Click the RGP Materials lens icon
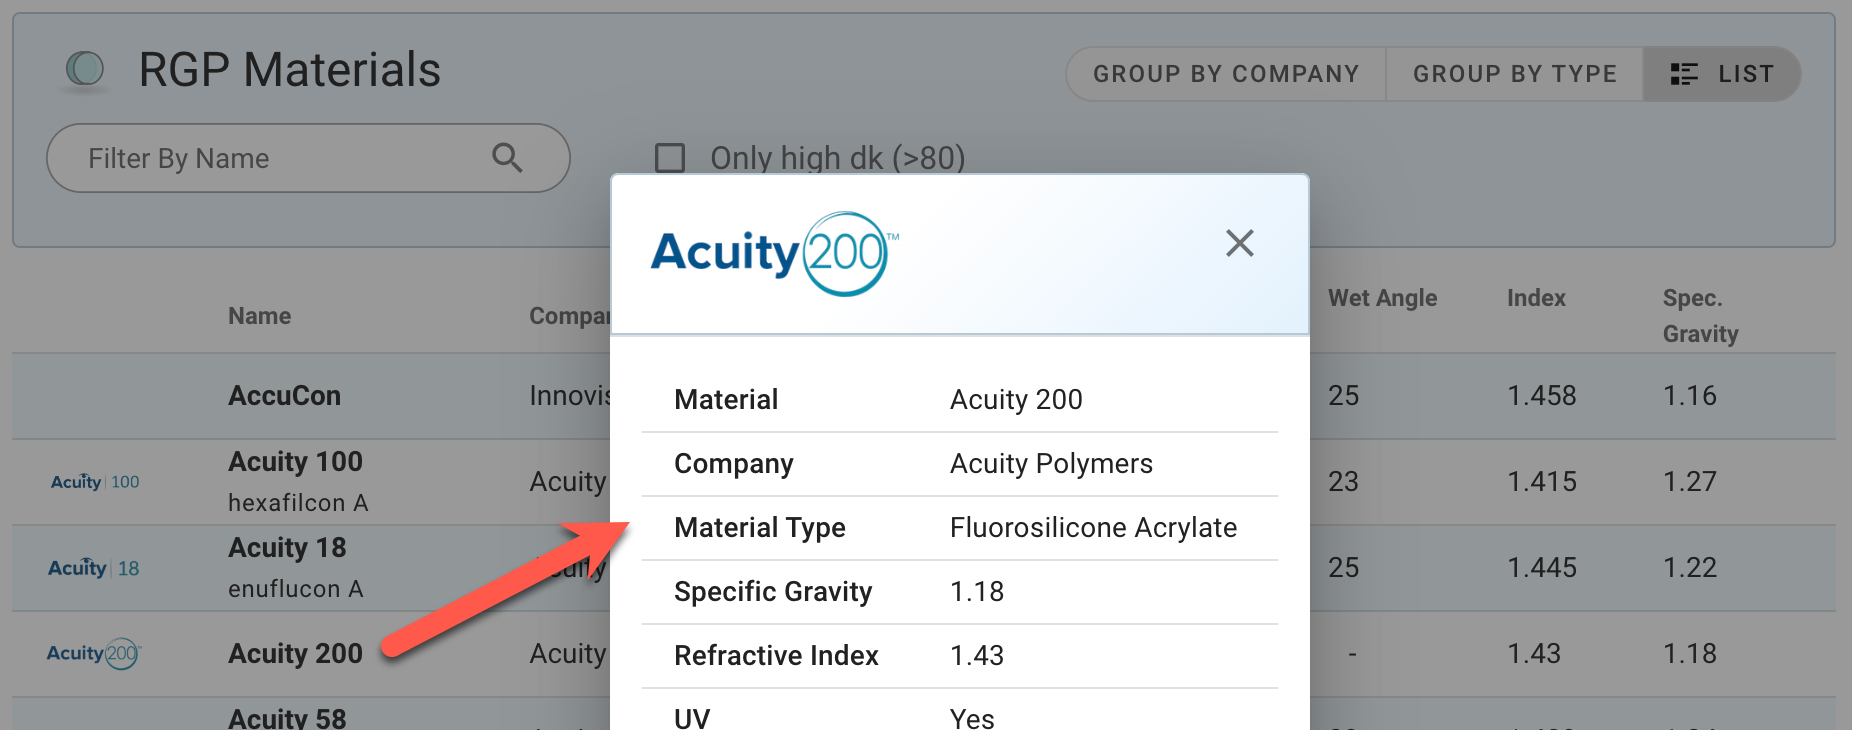 coord(85,69)
